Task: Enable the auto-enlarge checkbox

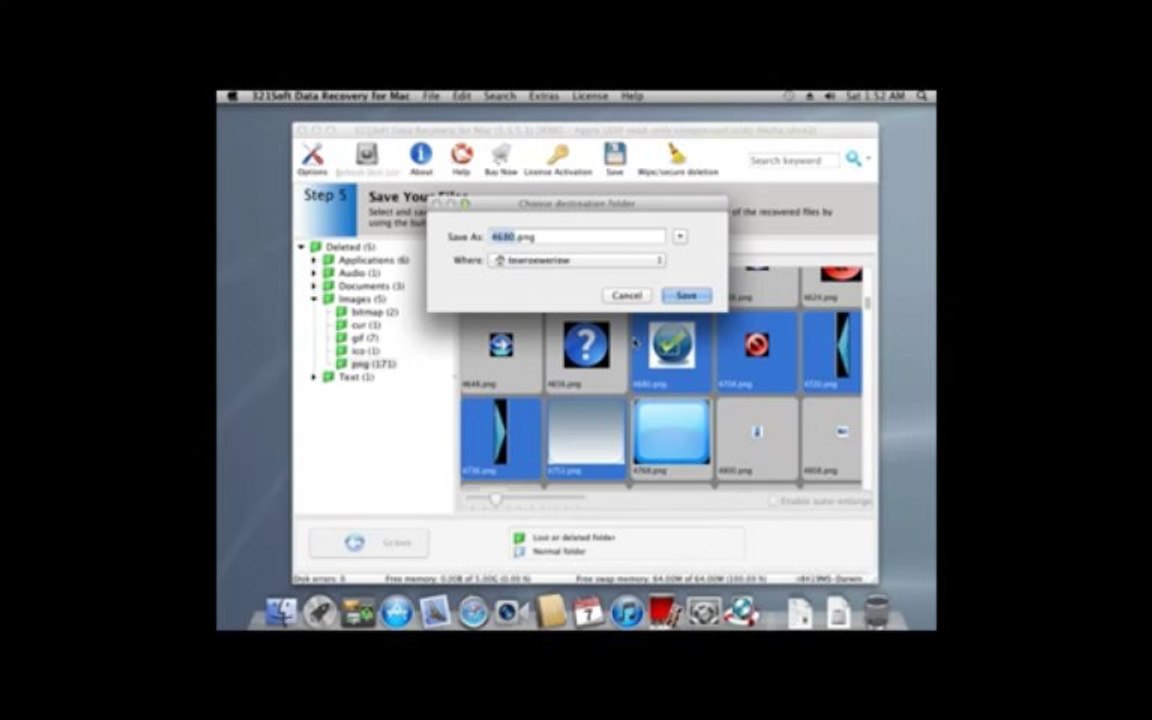Action: pyautogui.click(x=773, y=500)
